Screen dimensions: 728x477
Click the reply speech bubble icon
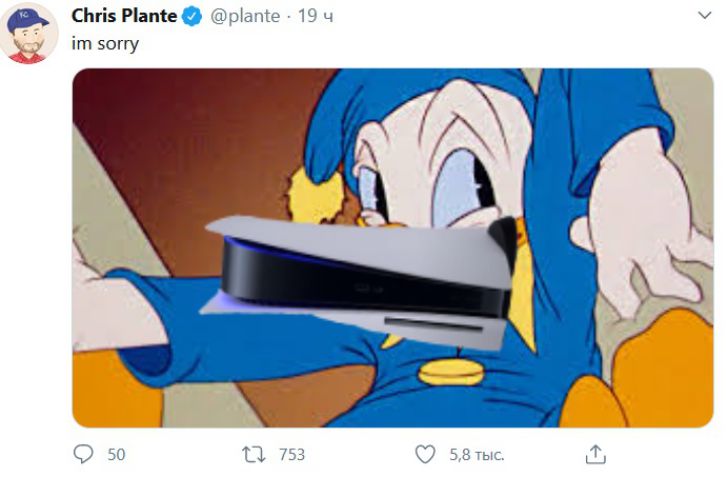[84, 454]
